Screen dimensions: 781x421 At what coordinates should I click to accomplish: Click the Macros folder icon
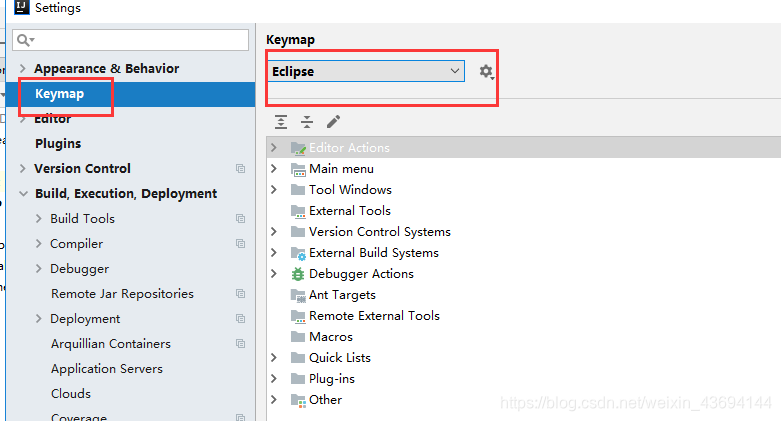point(298,337)
